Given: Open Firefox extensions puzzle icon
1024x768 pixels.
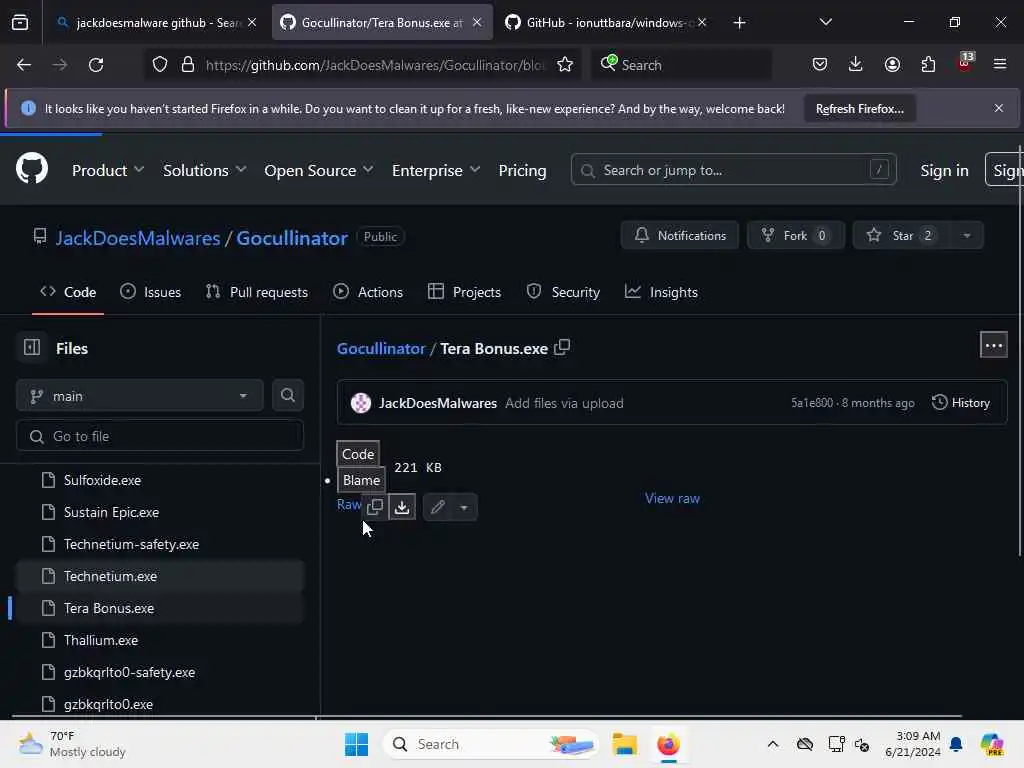Looking at the screenshot, I should click(x=928, y=64).
